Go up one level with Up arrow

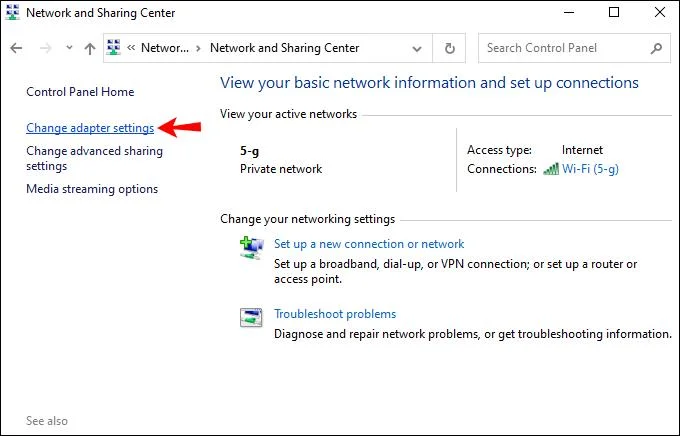point(90,48)
